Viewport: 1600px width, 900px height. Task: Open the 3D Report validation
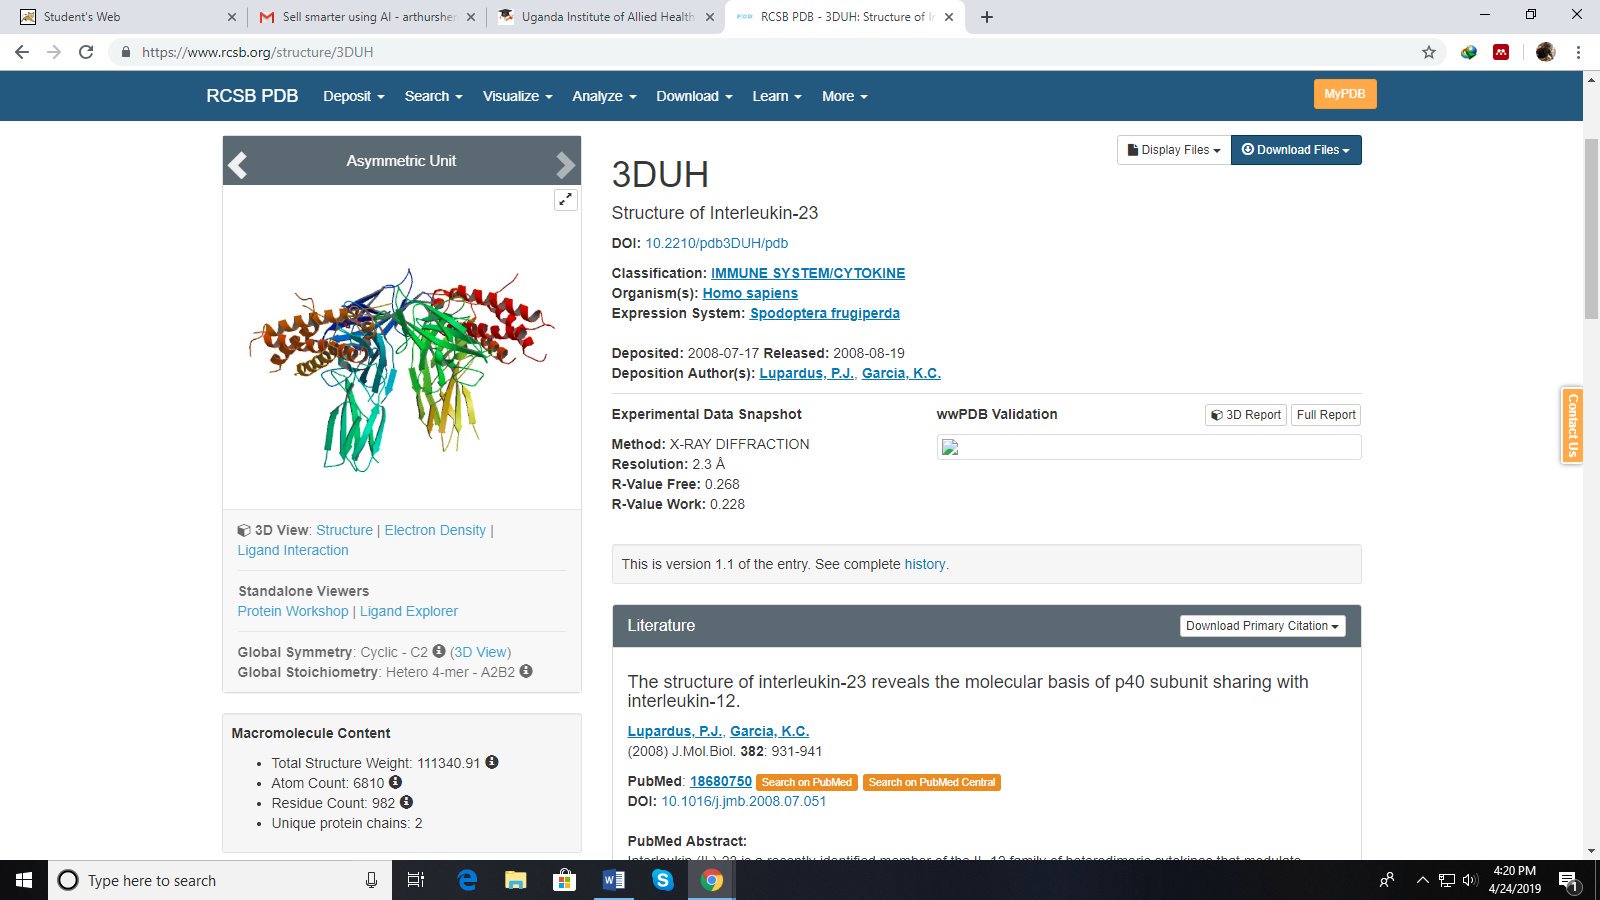pyautogui.click(x=1246, y=415)
